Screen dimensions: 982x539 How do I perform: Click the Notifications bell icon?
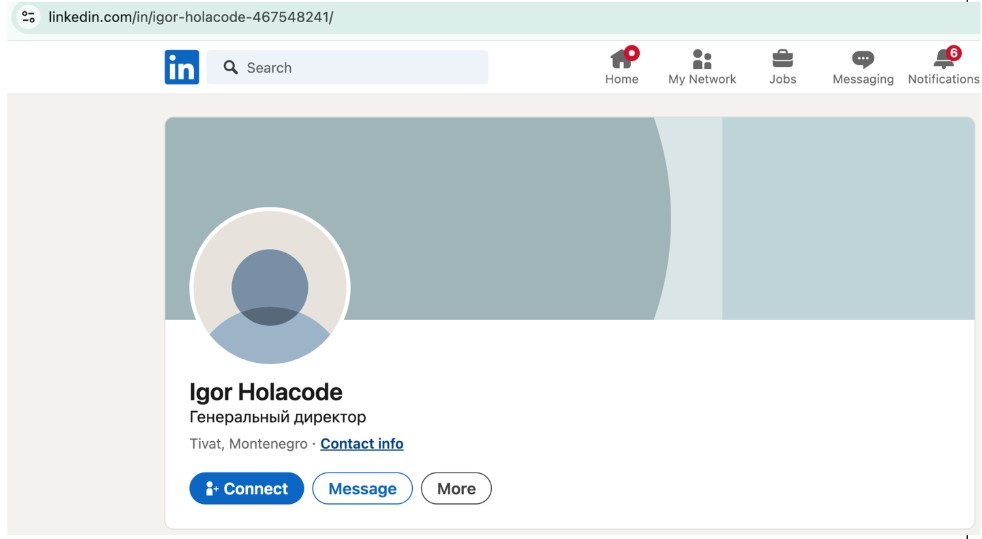942,60
